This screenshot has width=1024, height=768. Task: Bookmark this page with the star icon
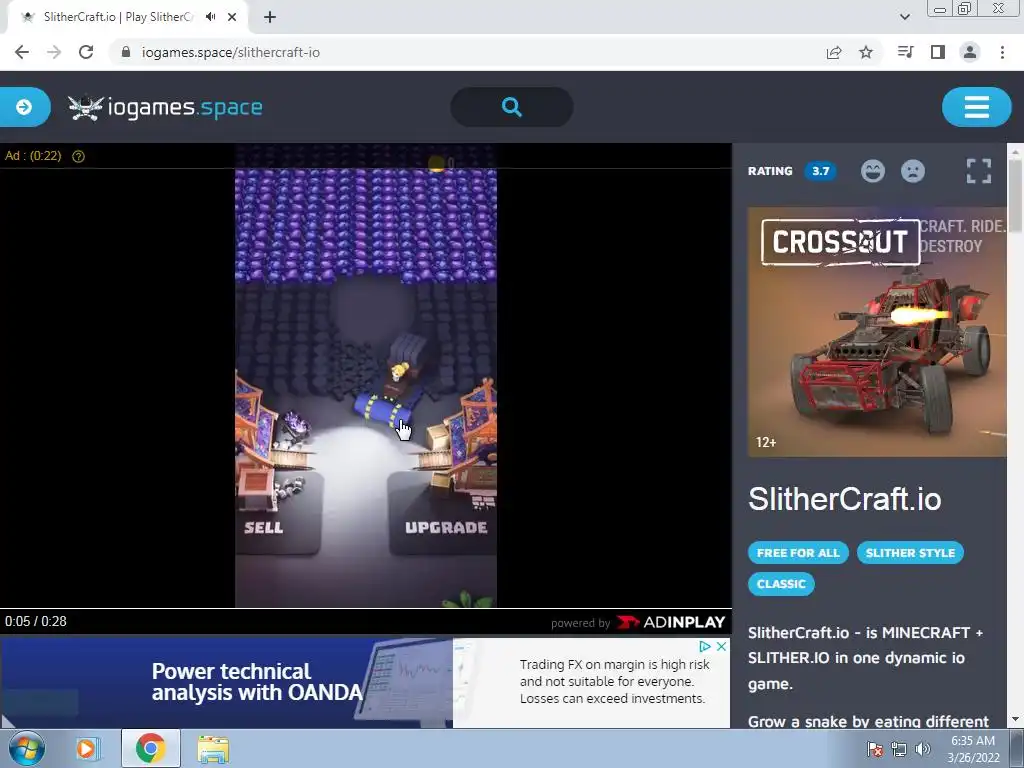tap(866, 52)
